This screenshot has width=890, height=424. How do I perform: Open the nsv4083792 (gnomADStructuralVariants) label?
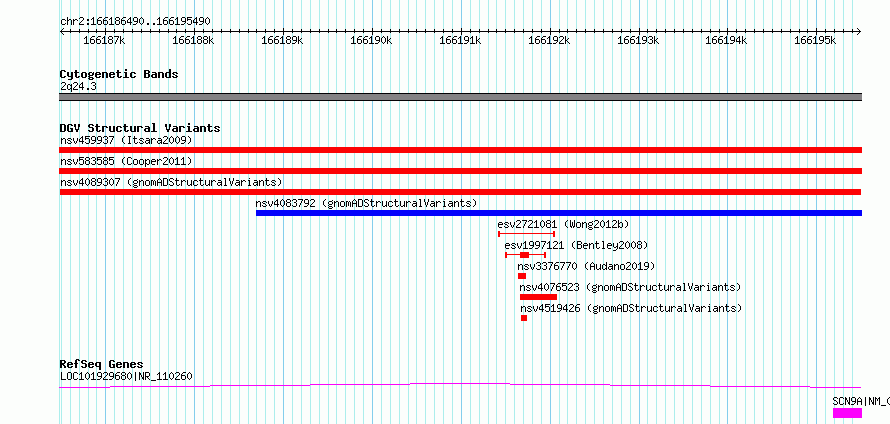[366, 203]
